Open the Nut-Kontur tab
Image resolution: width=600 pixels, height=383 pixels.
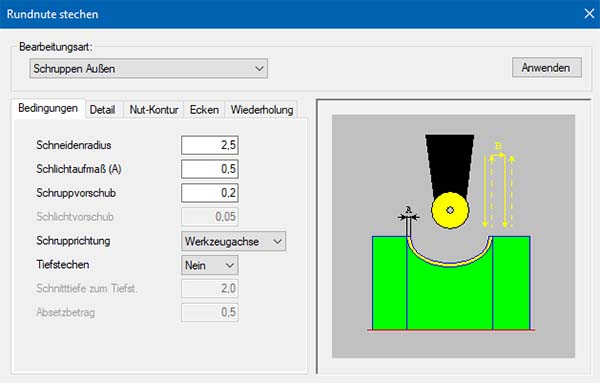pos(154,110)
